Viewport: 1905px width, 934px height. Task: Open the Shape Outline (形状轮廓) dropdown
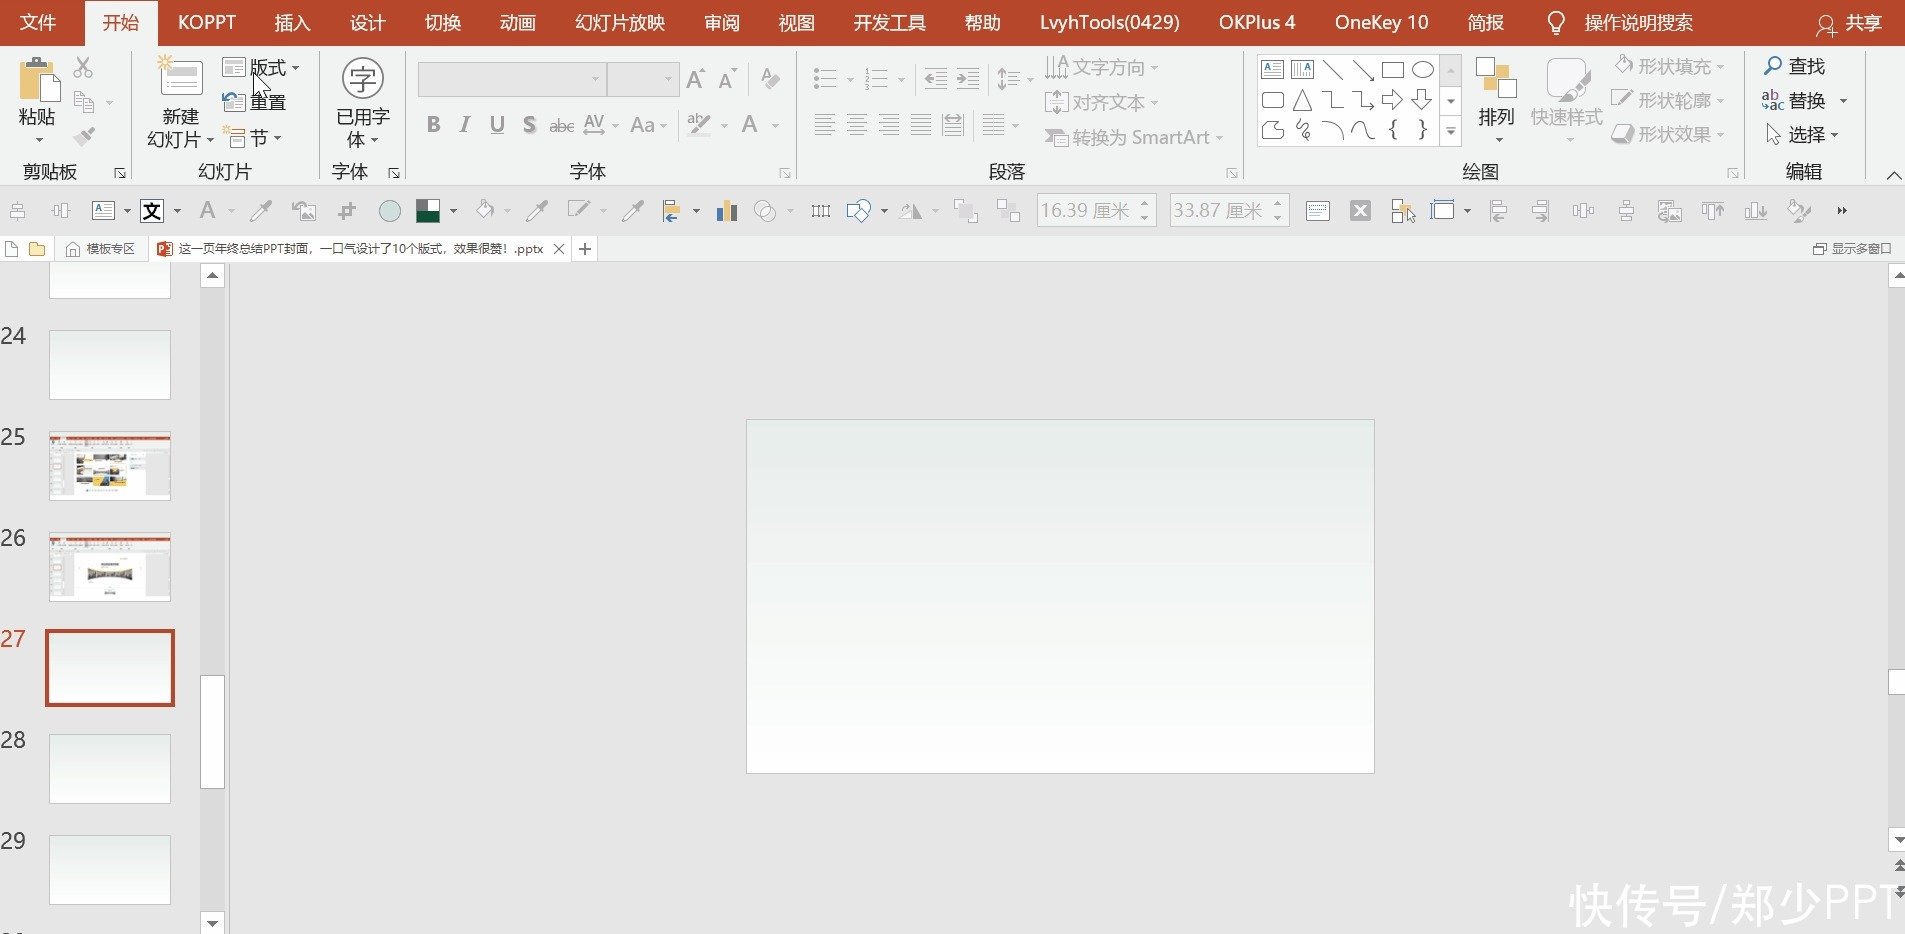[1669, 100]
